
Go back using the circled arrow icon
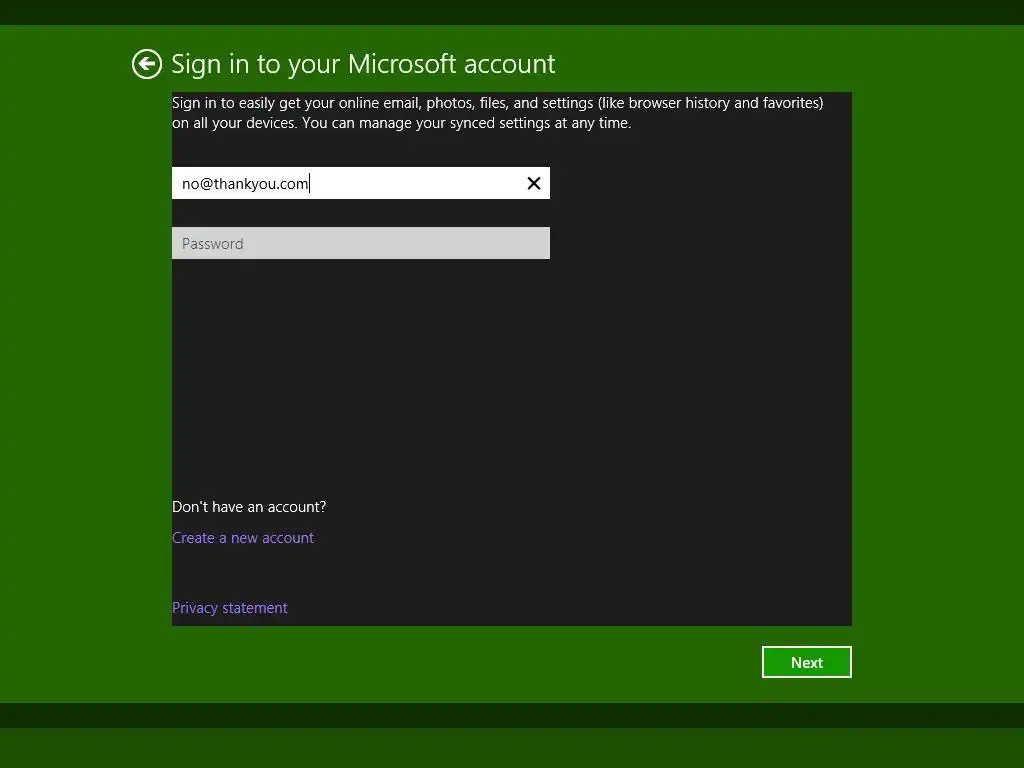tap(146, 64)
